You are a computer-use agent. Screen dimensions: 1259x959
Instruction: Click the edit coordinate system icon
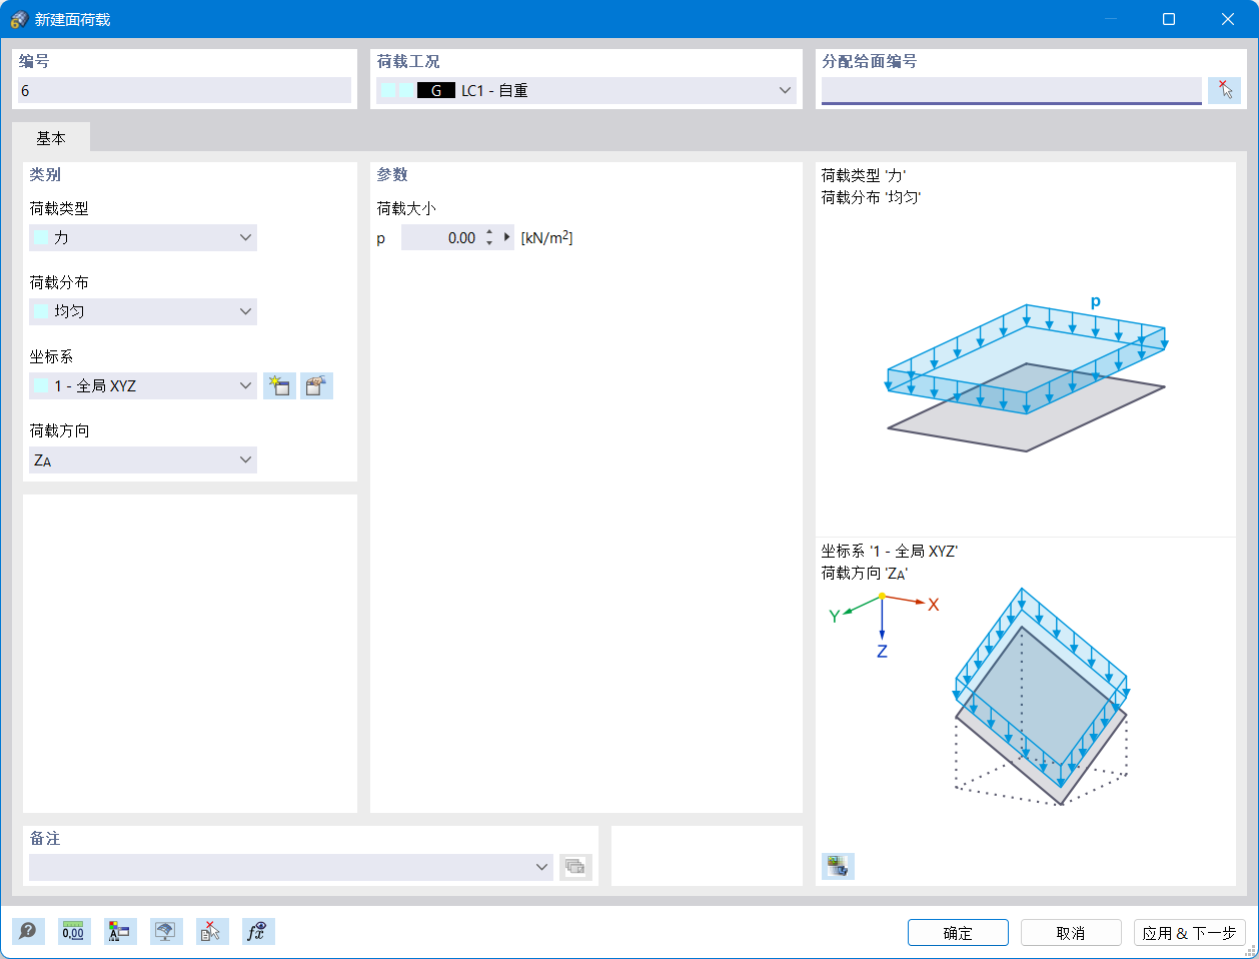(x=316, y=386)
